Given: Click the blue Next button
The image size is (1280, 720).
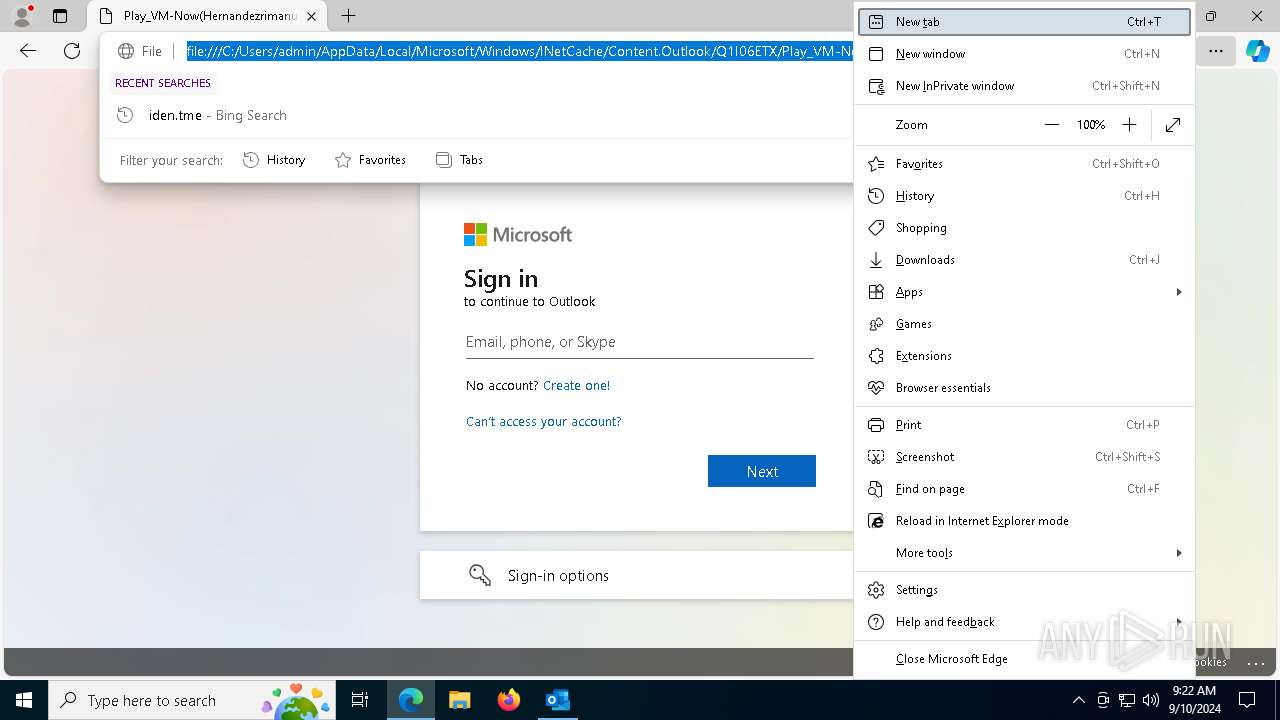Looking at the screenshot, I should point(761,471).
